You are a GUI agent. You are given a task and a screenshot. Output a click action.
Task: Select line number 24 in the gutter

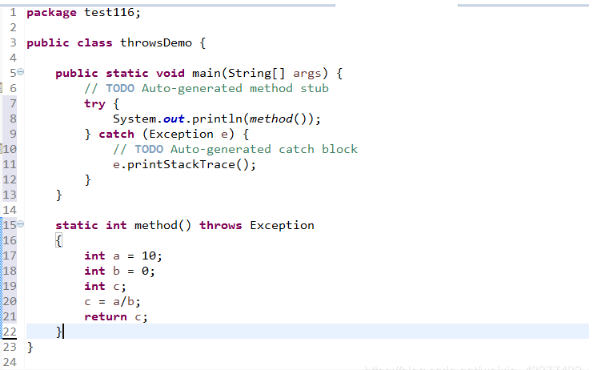point(10,362)
